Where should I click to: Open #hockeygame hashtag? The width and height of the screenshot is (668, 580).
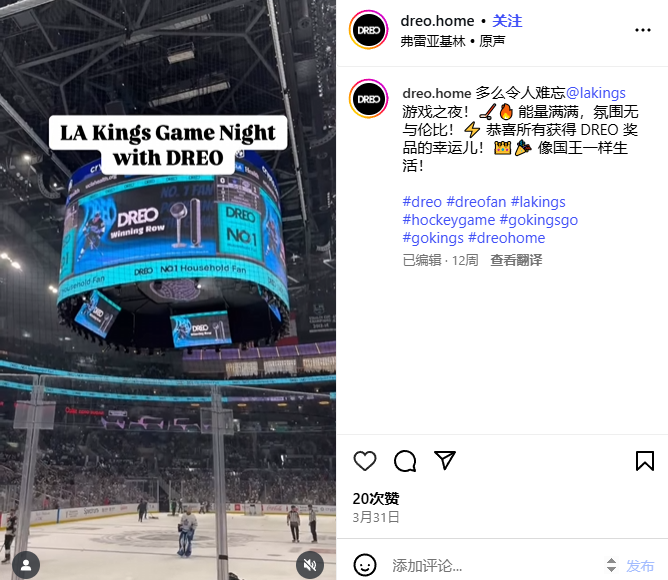pyautogui.click(x=449, y=220)
